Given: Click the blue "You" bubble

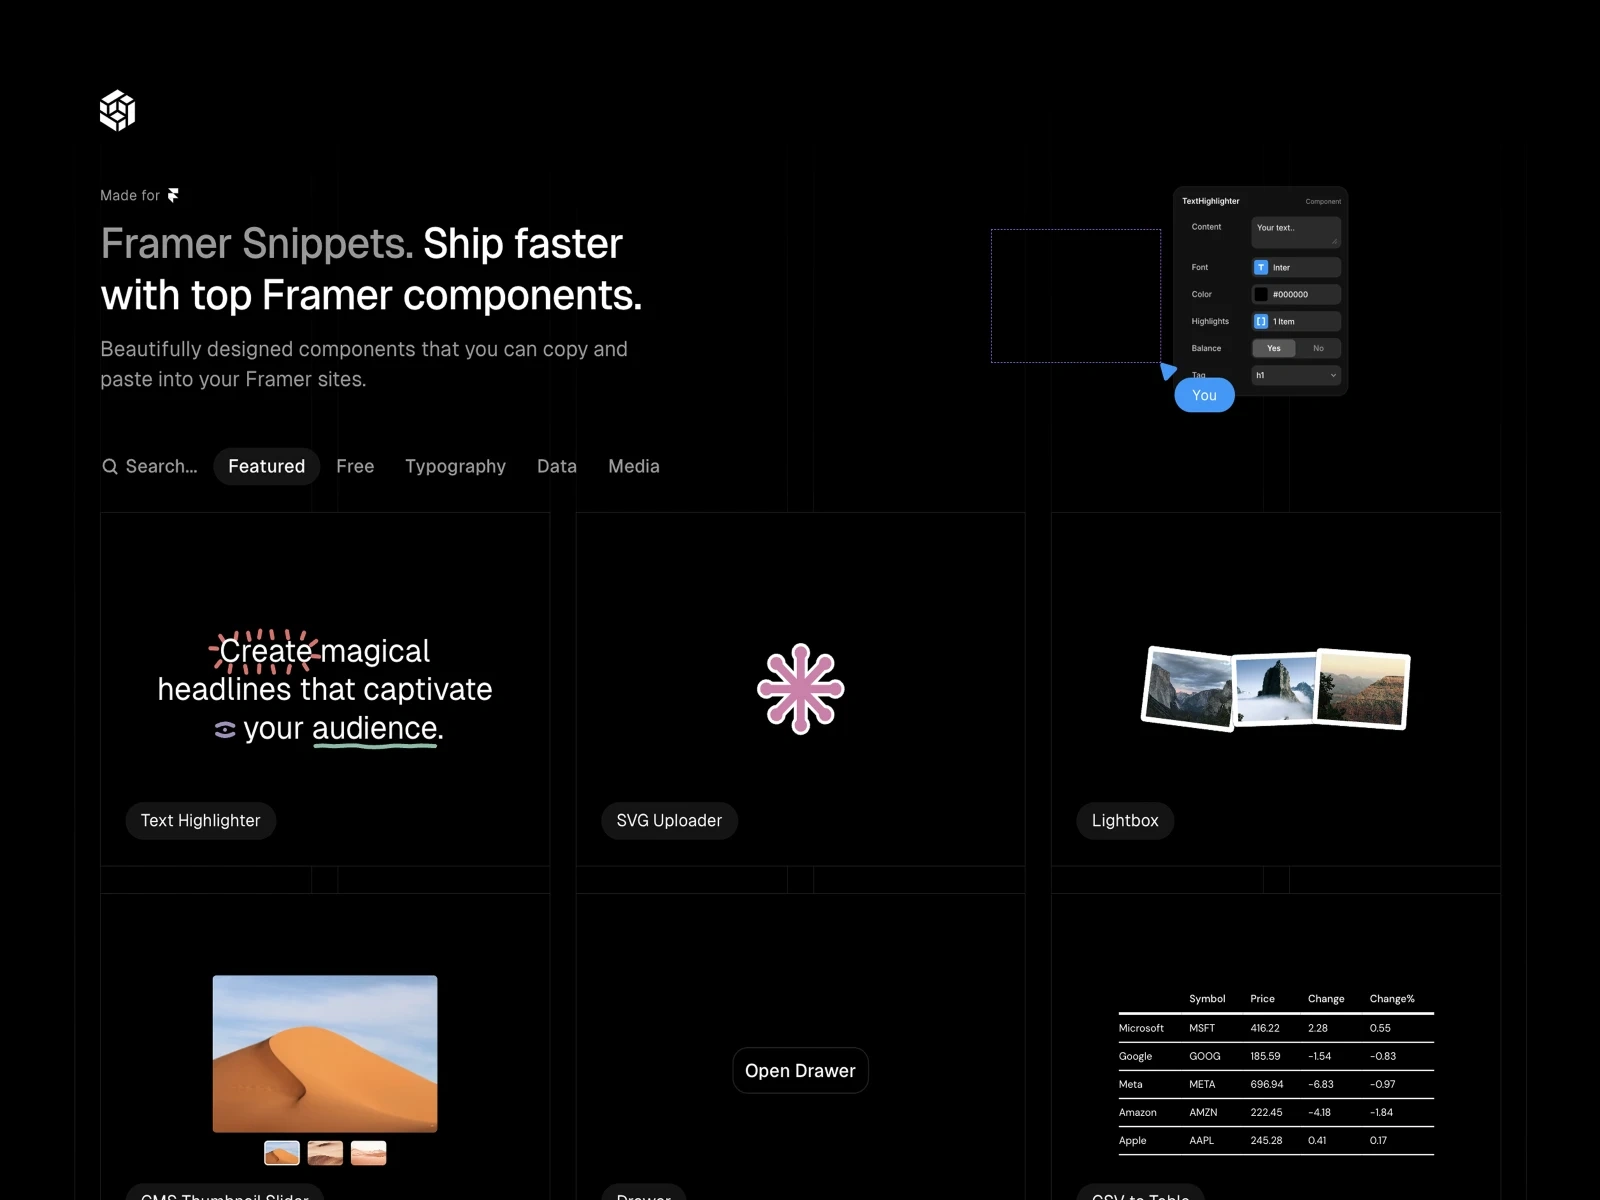Looking at the screenshot, I should click(1204, 395).
